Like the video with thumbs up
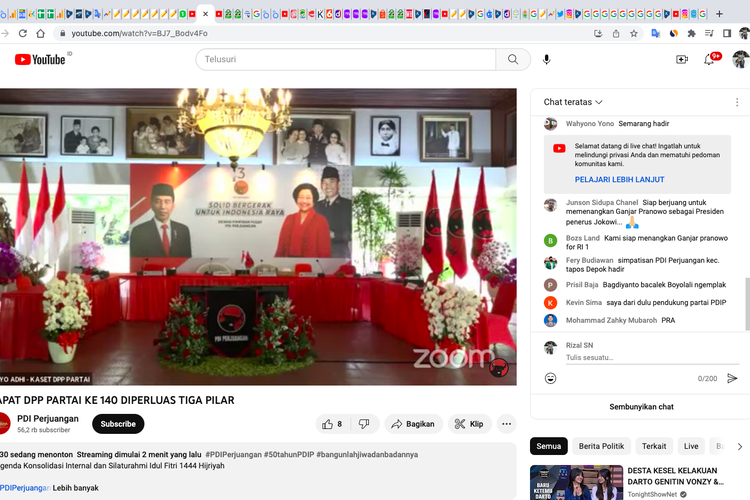This screenshot has height=500, width=750. pyautogui.click(x=331, y=424)
